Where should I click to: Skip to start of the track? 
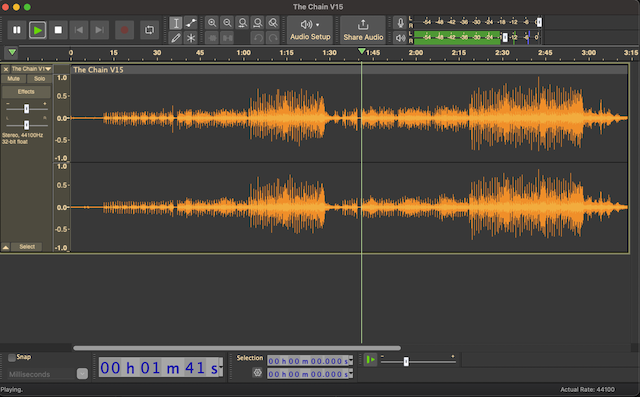click(79, 30)
